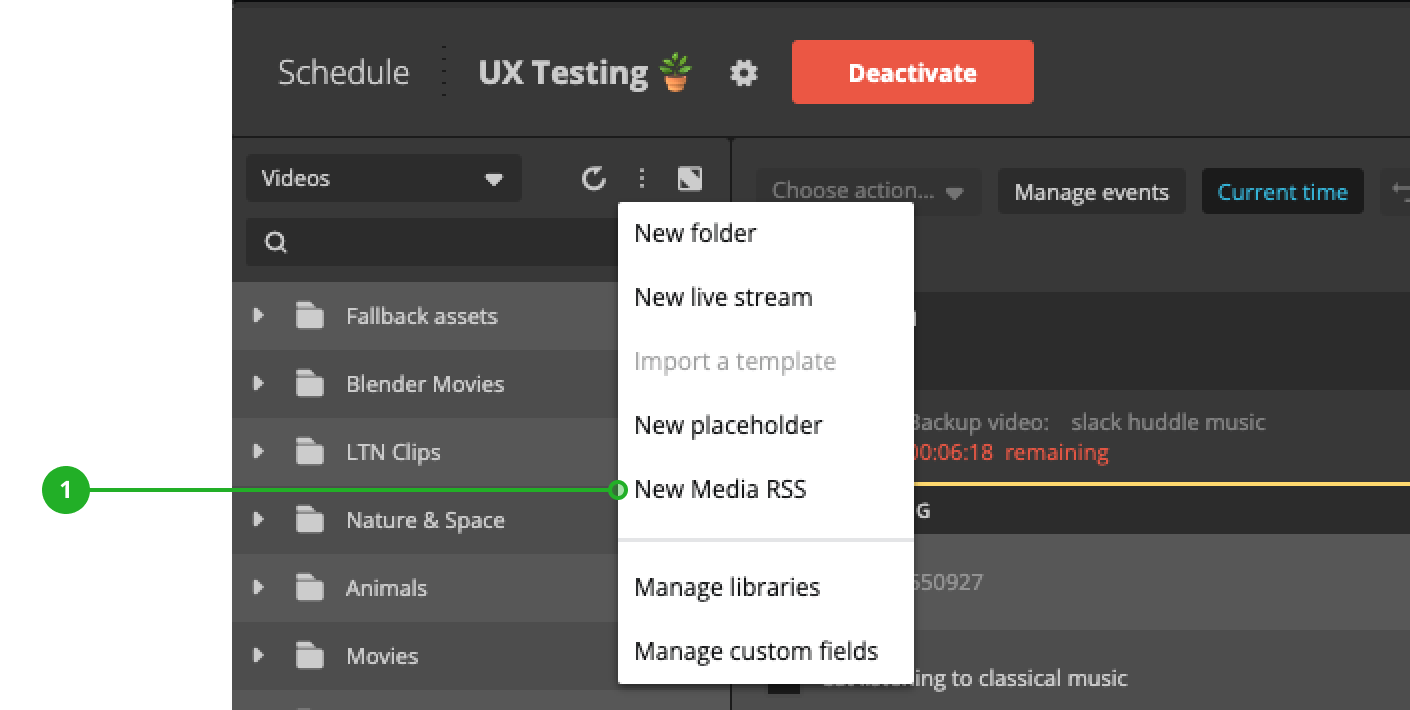Click the Movies folder icon
The image size is (1410, 710).
point(310,656)
